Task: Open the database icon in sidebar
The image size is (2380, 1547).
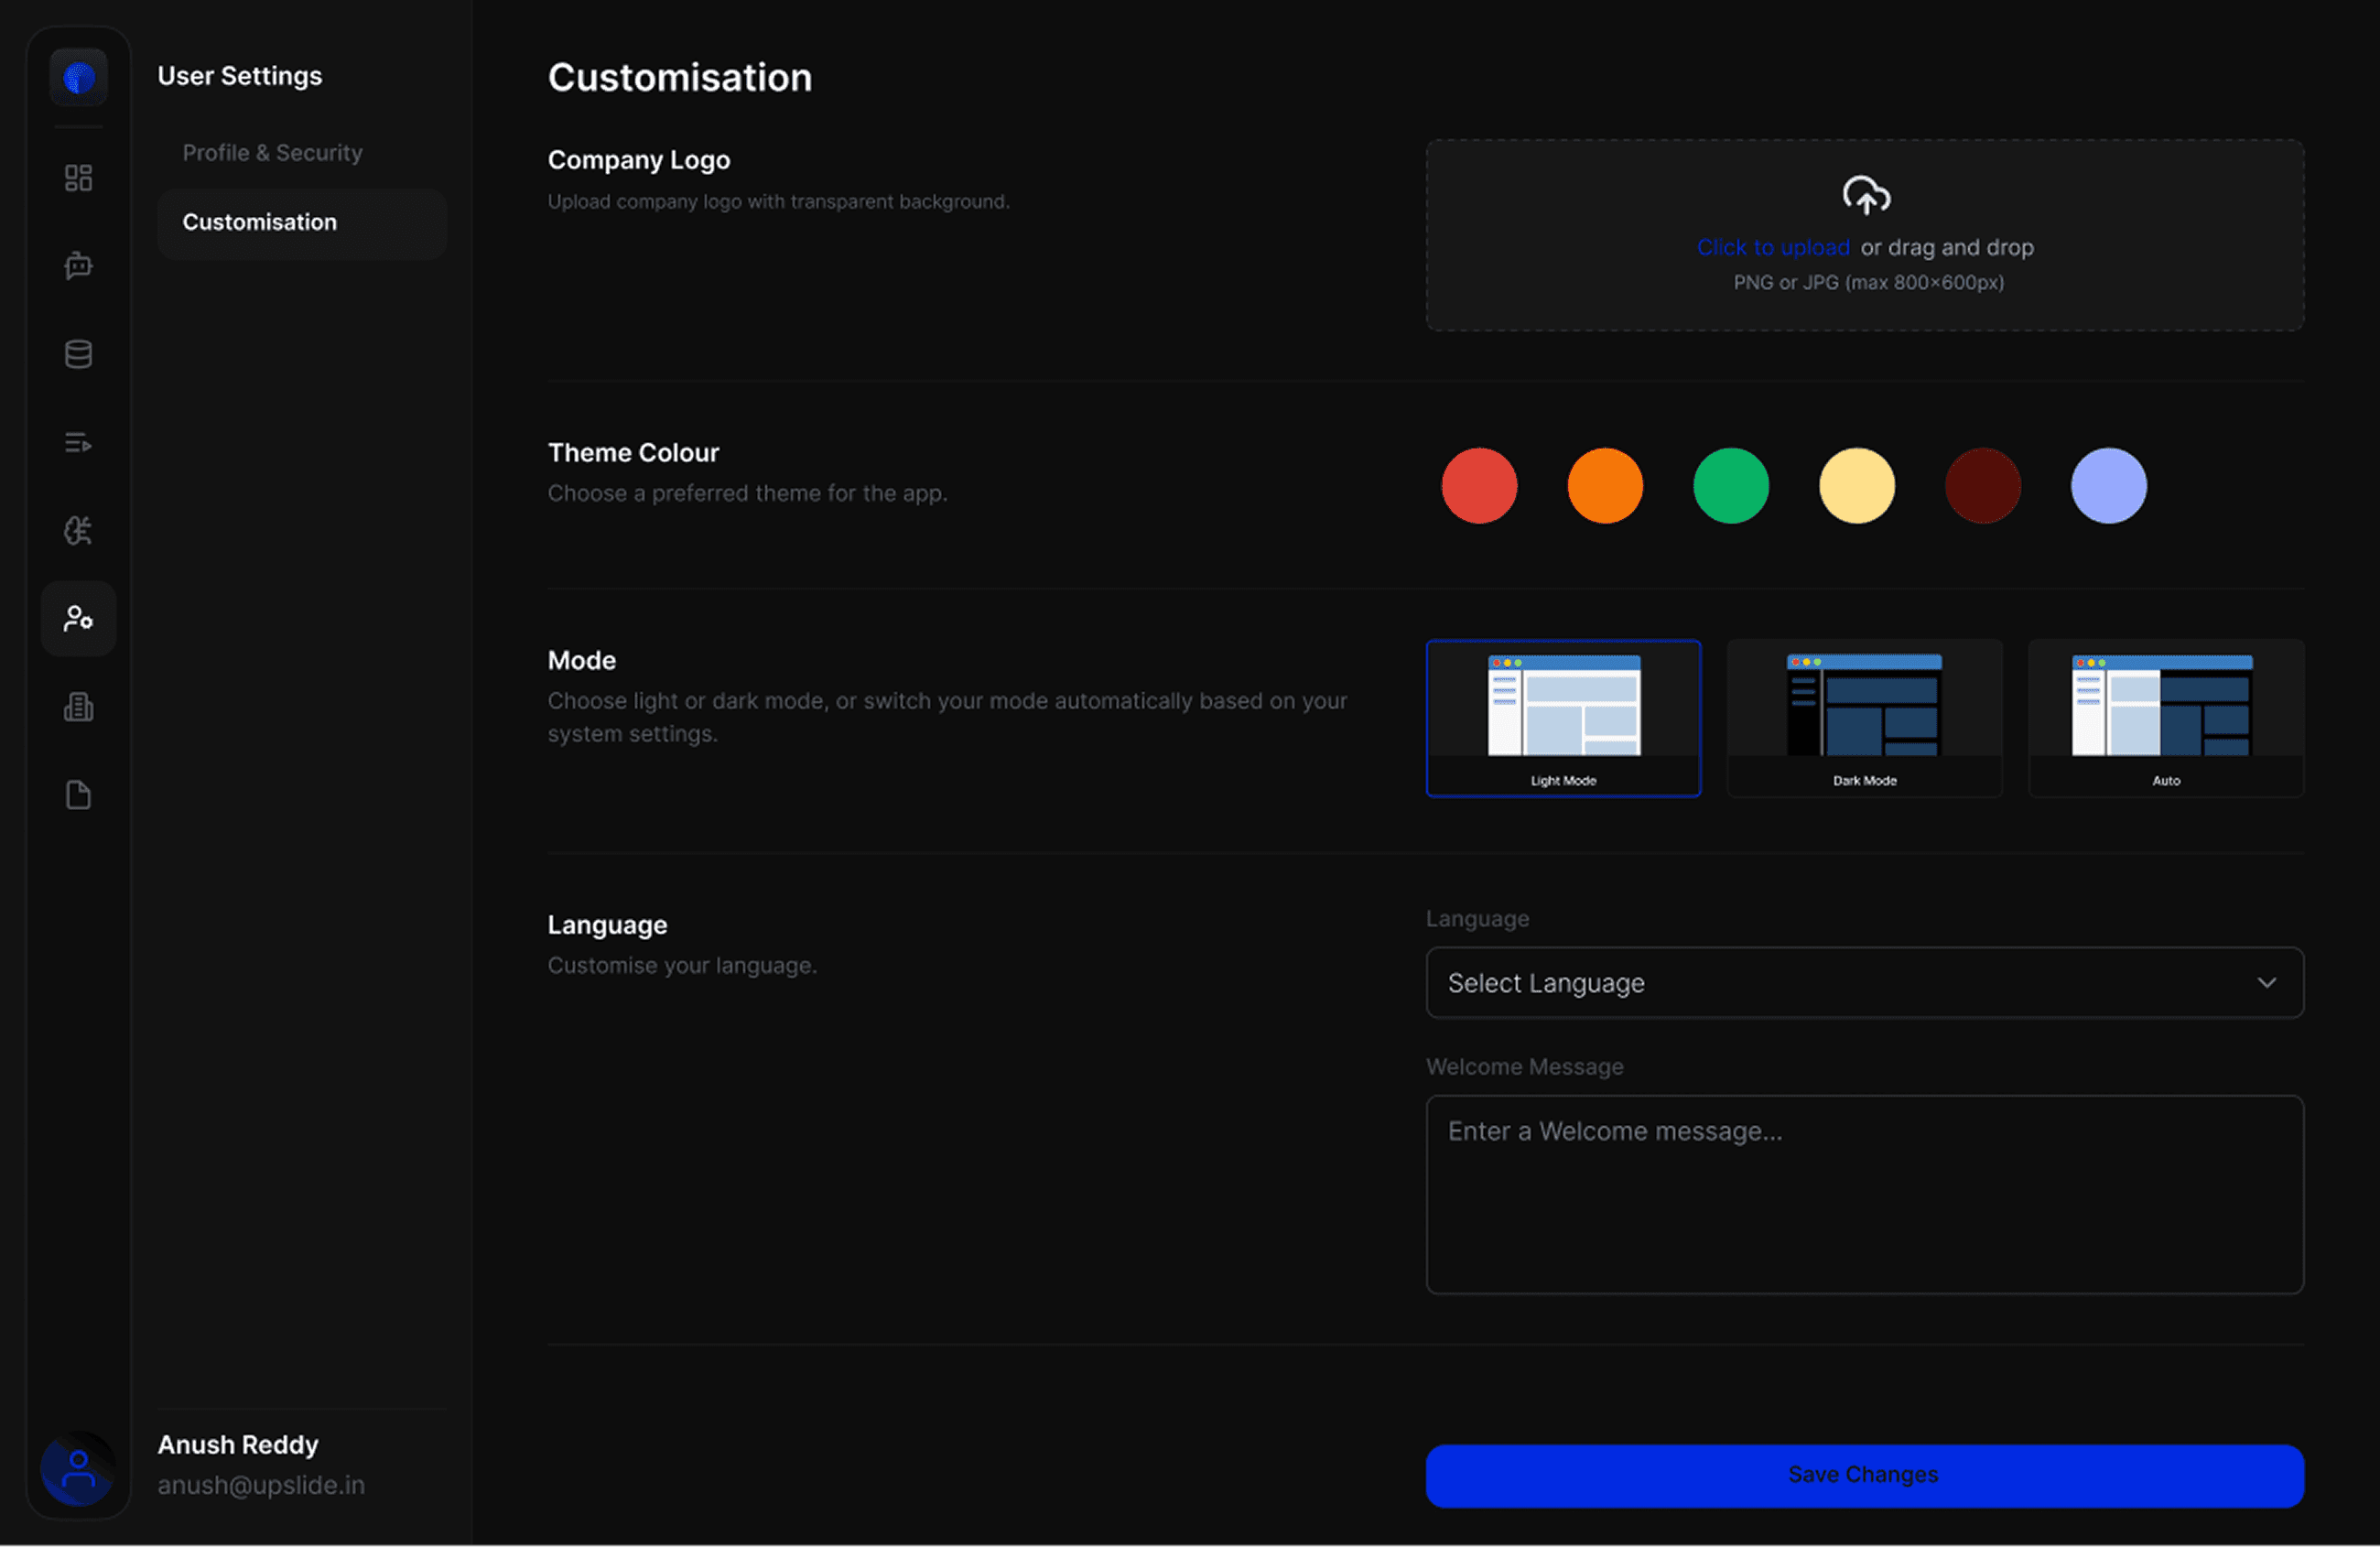Action: [78, 354]
